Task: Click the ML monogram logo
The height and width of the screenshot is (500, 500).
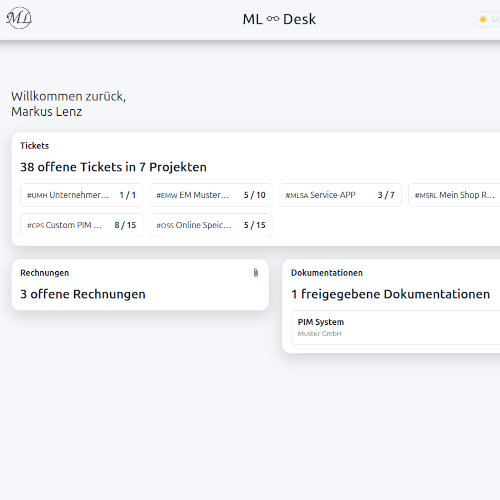Action: pyautogui.click(x=19, y=18)
